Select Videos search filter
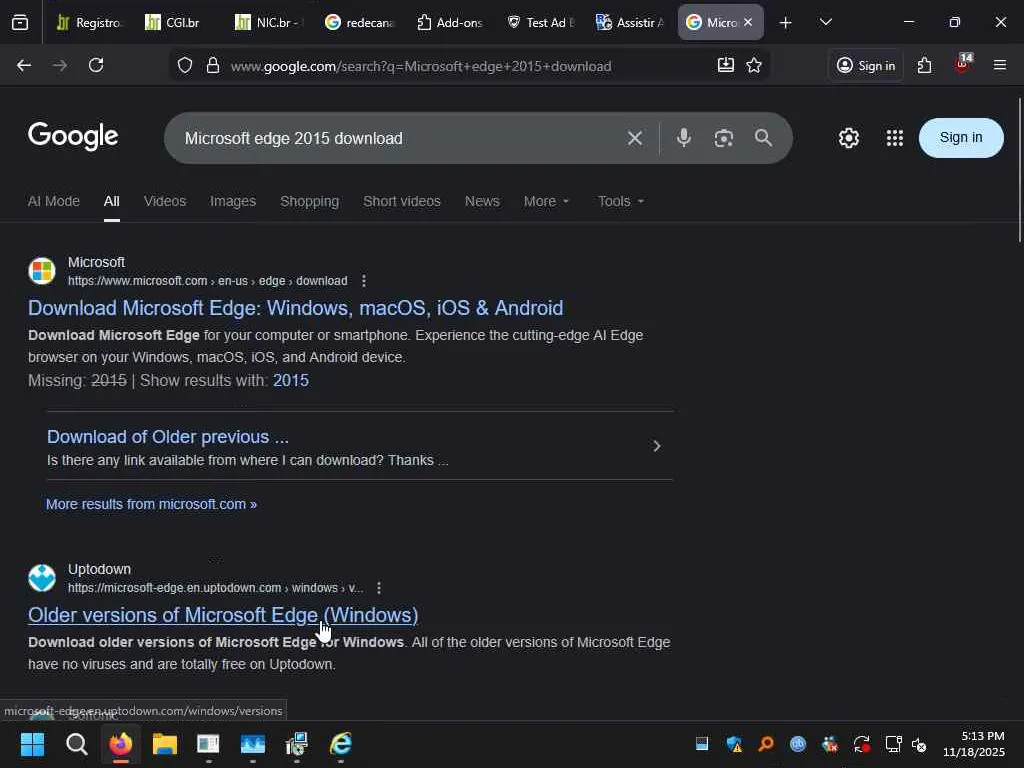This screenshot has width=1024, height=768. (x=165, y=201)
